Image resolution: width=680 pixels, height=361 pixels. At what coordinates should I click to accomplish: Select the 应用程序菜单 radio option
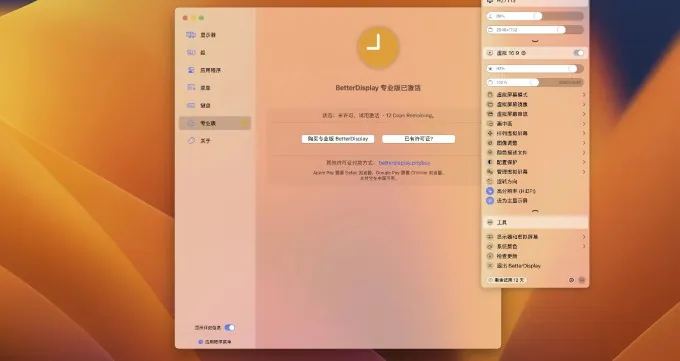(200, 342)
